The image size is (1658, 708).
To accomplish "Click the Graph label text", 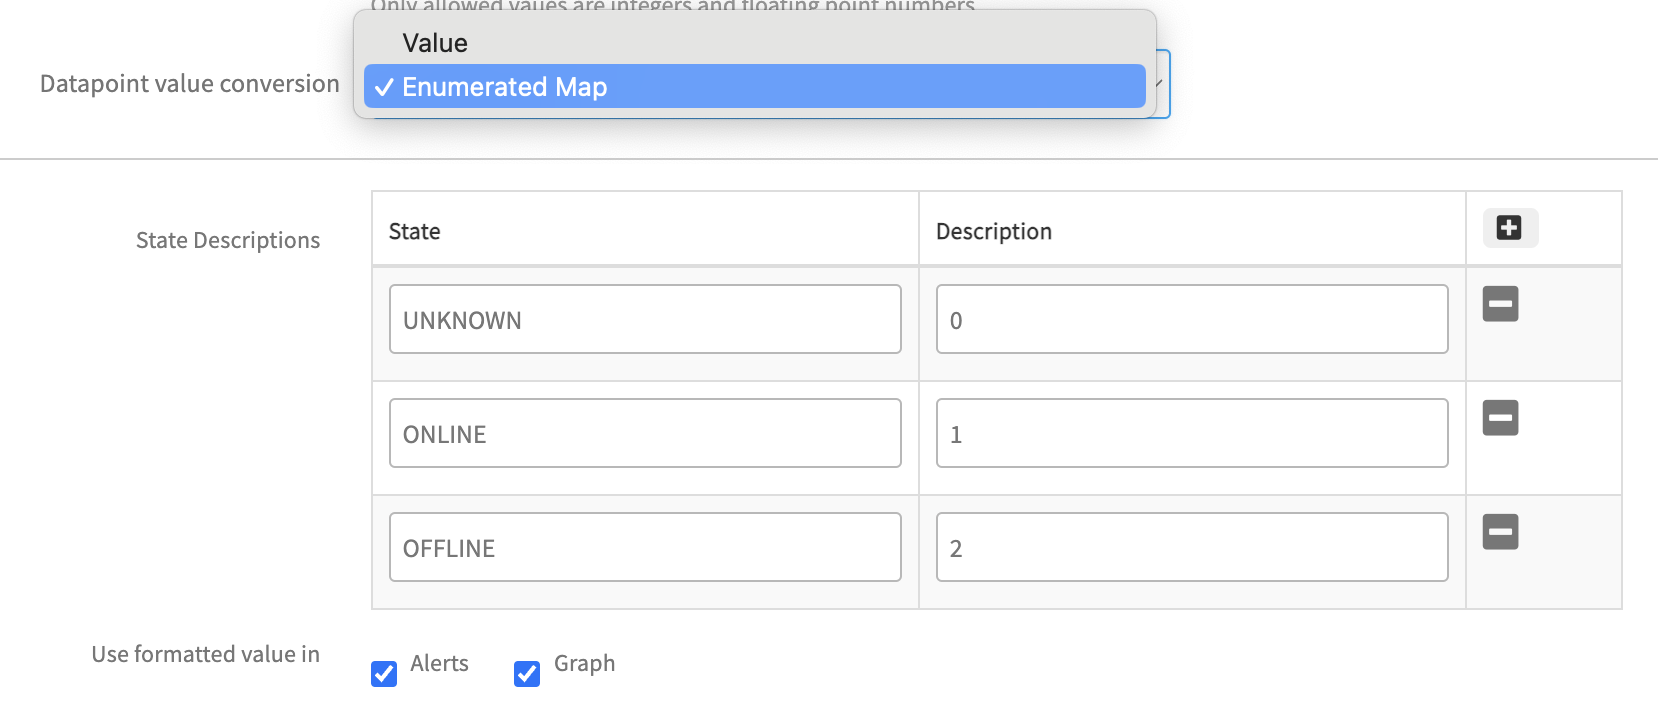I will pos(584,664).
